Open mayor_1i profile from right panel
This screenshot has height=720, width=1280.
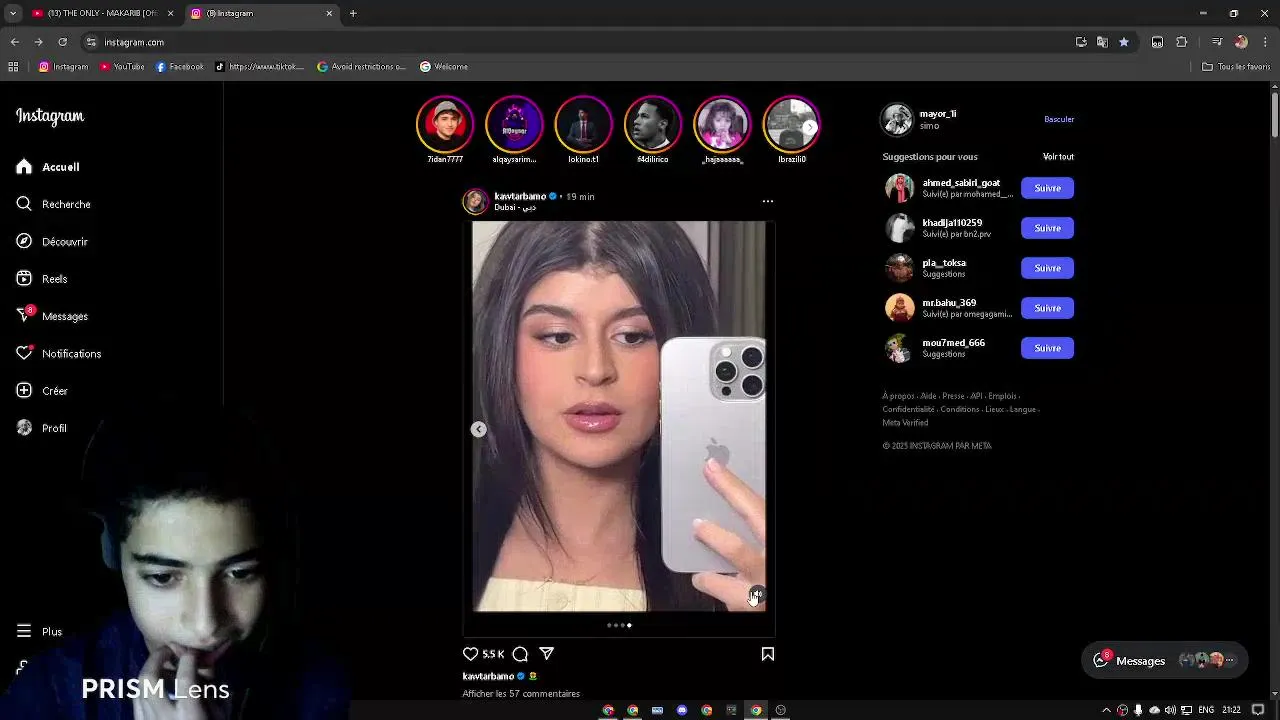(x=938, y=114)
